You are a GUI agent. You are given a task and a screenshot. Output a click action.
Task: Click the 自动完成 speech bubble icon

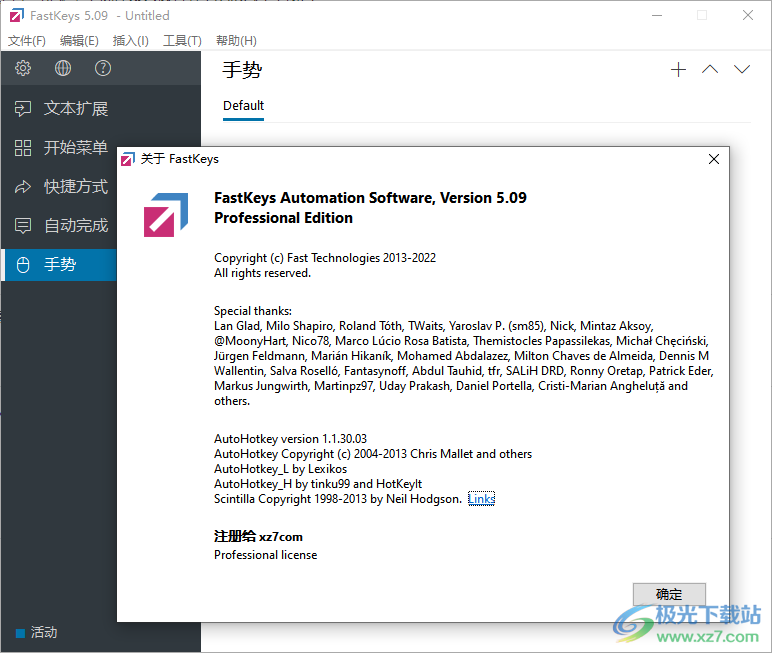coord(23,226)
